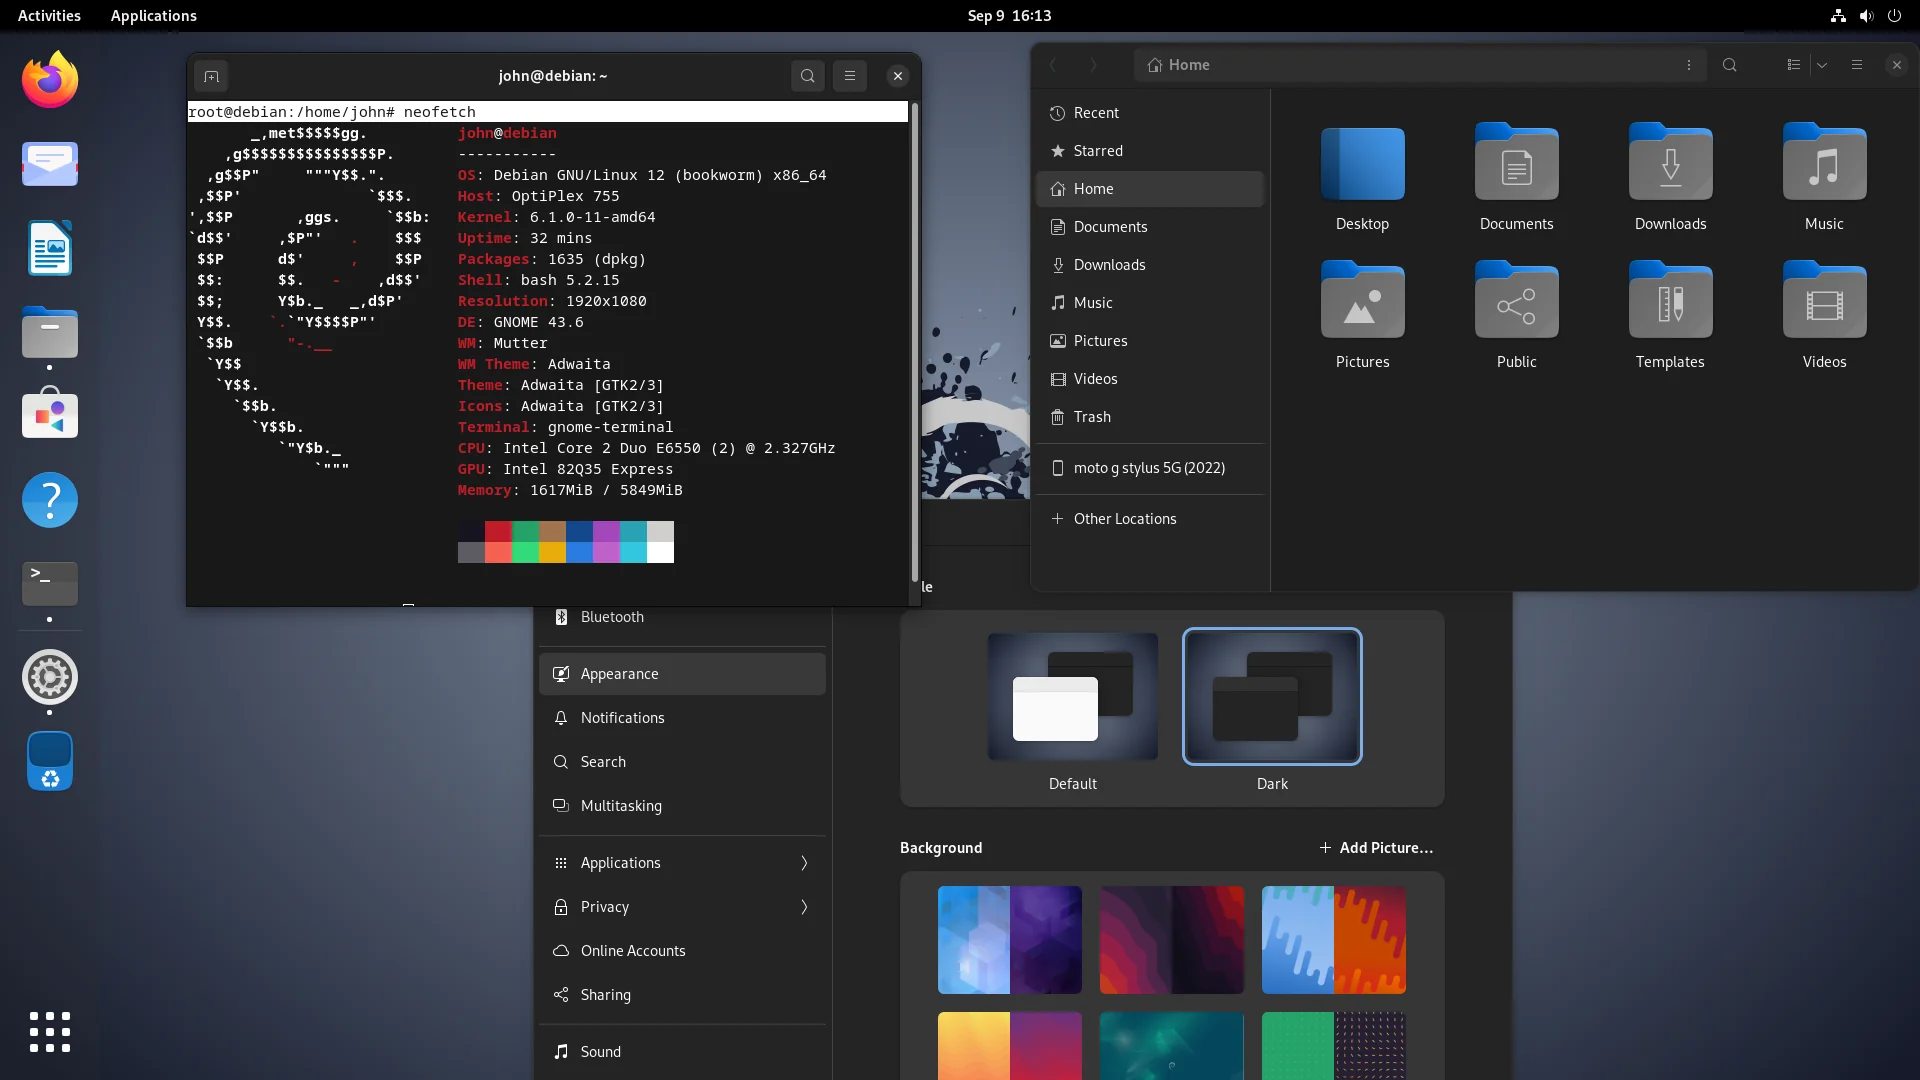Choose the red wavy wallpaper
Image resolution: width=1920 pixels, height=1080 pixels.
pyautogui.click(x=1171, y=940)
